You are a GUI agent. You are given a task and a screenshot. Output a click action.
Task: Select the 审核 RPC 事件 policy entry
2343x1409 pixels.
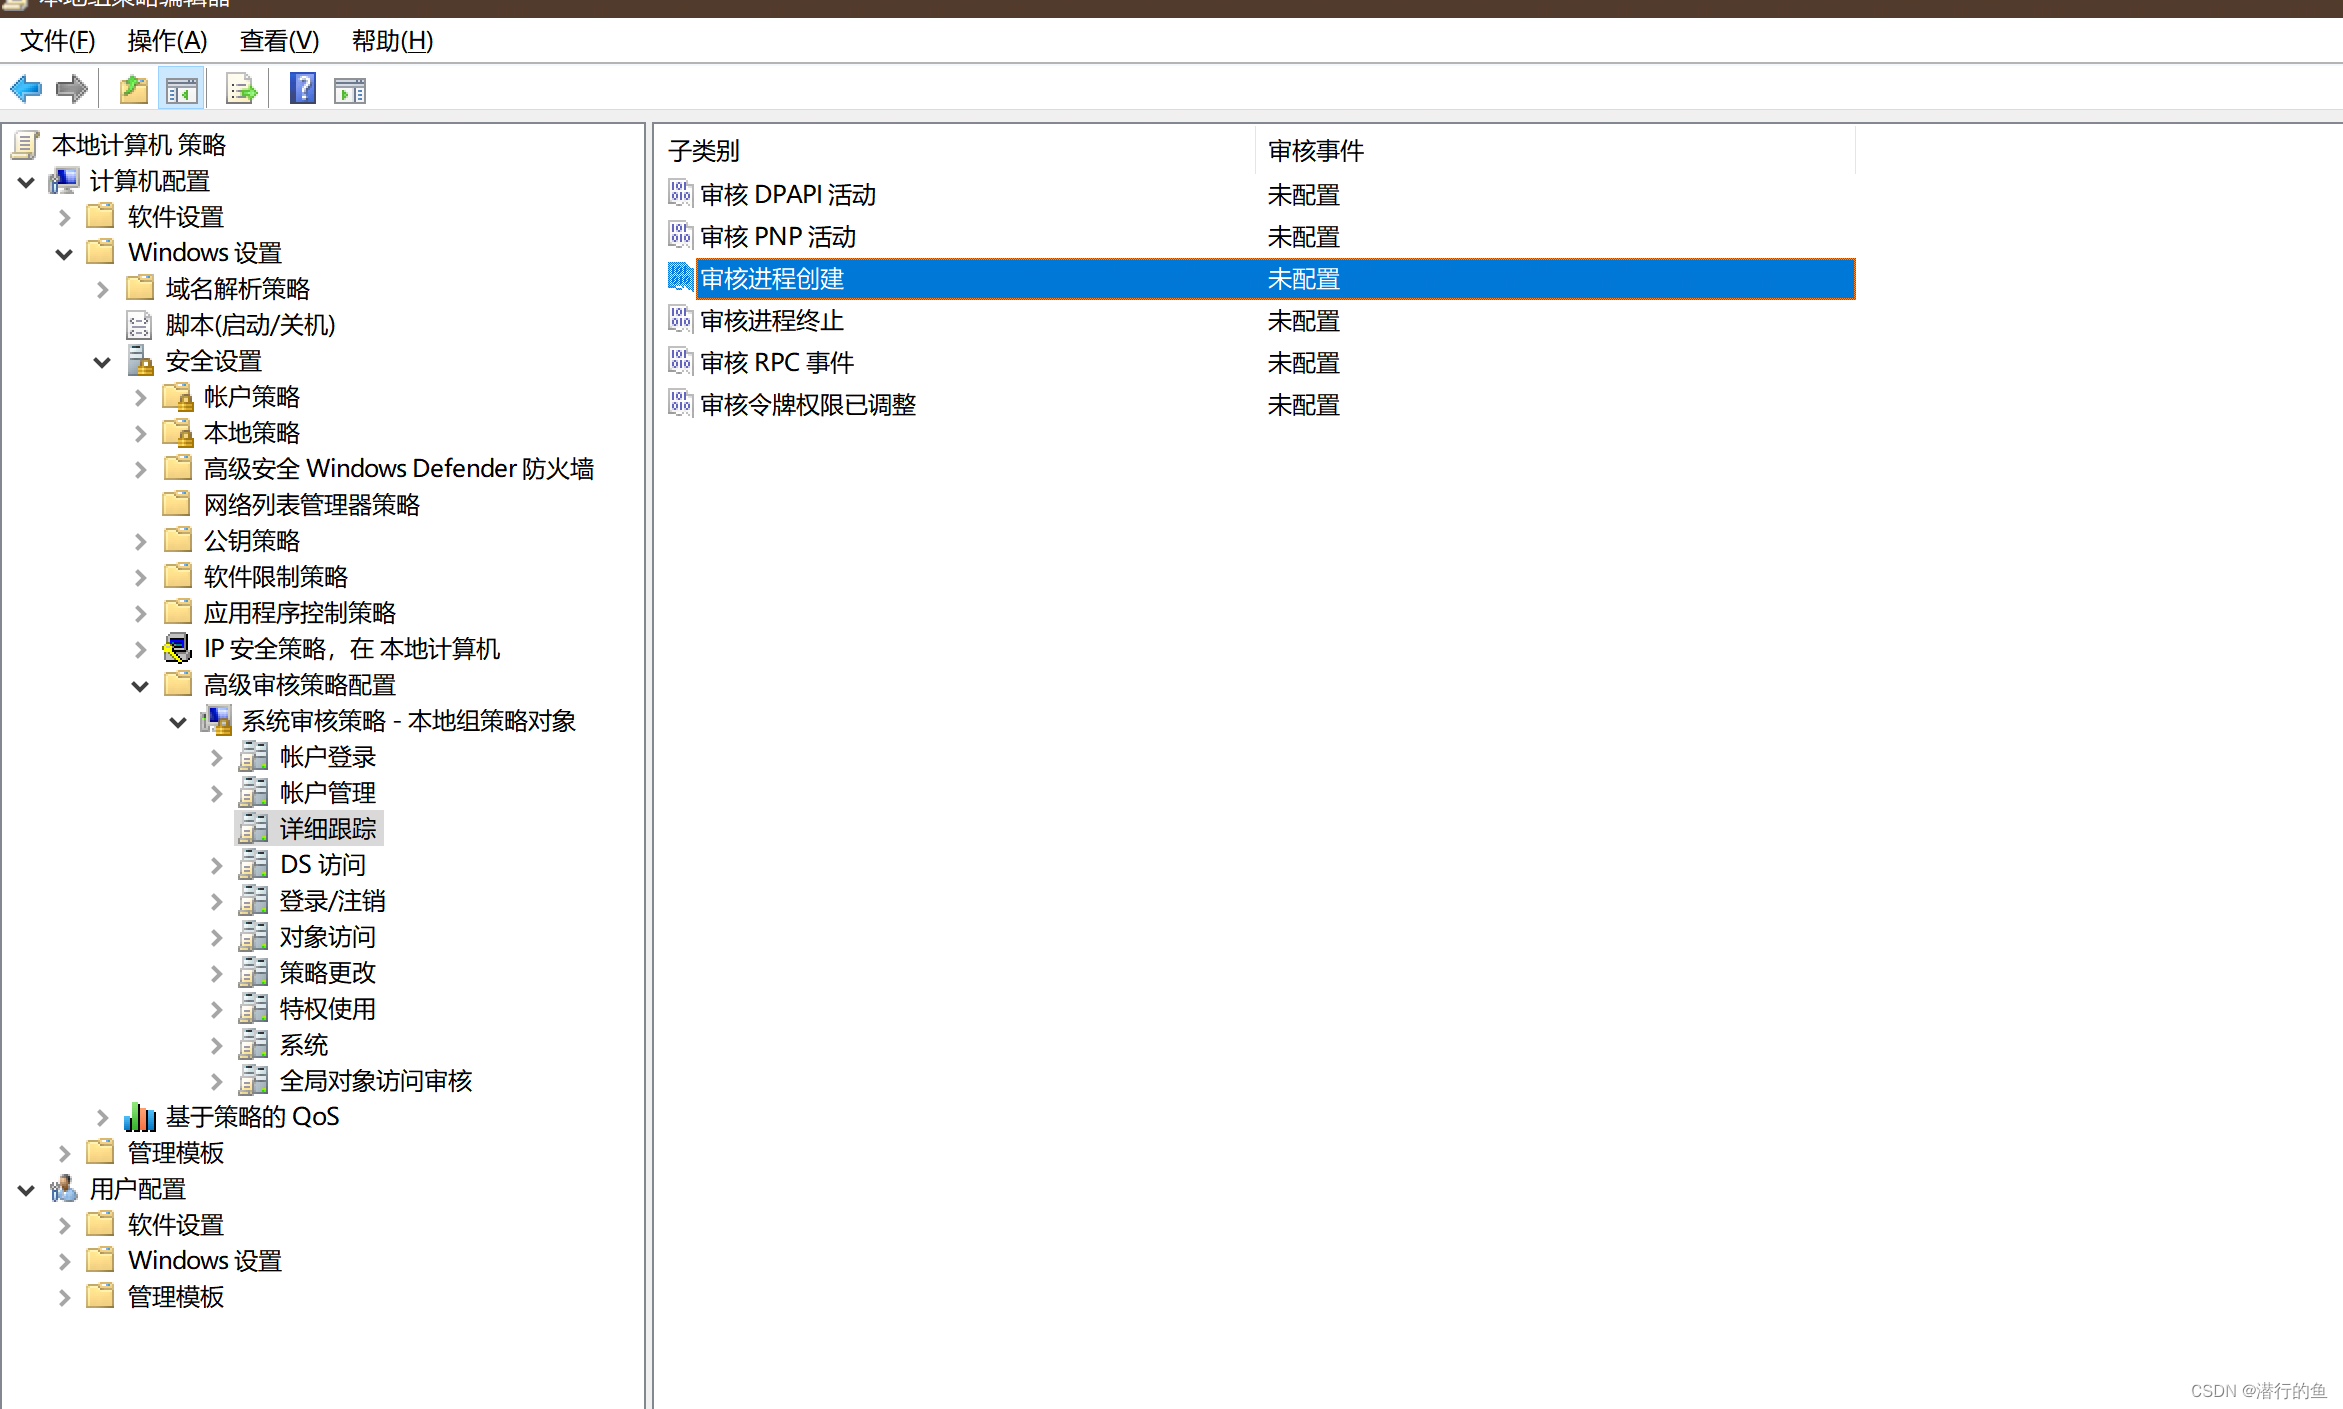coord(776,363)
